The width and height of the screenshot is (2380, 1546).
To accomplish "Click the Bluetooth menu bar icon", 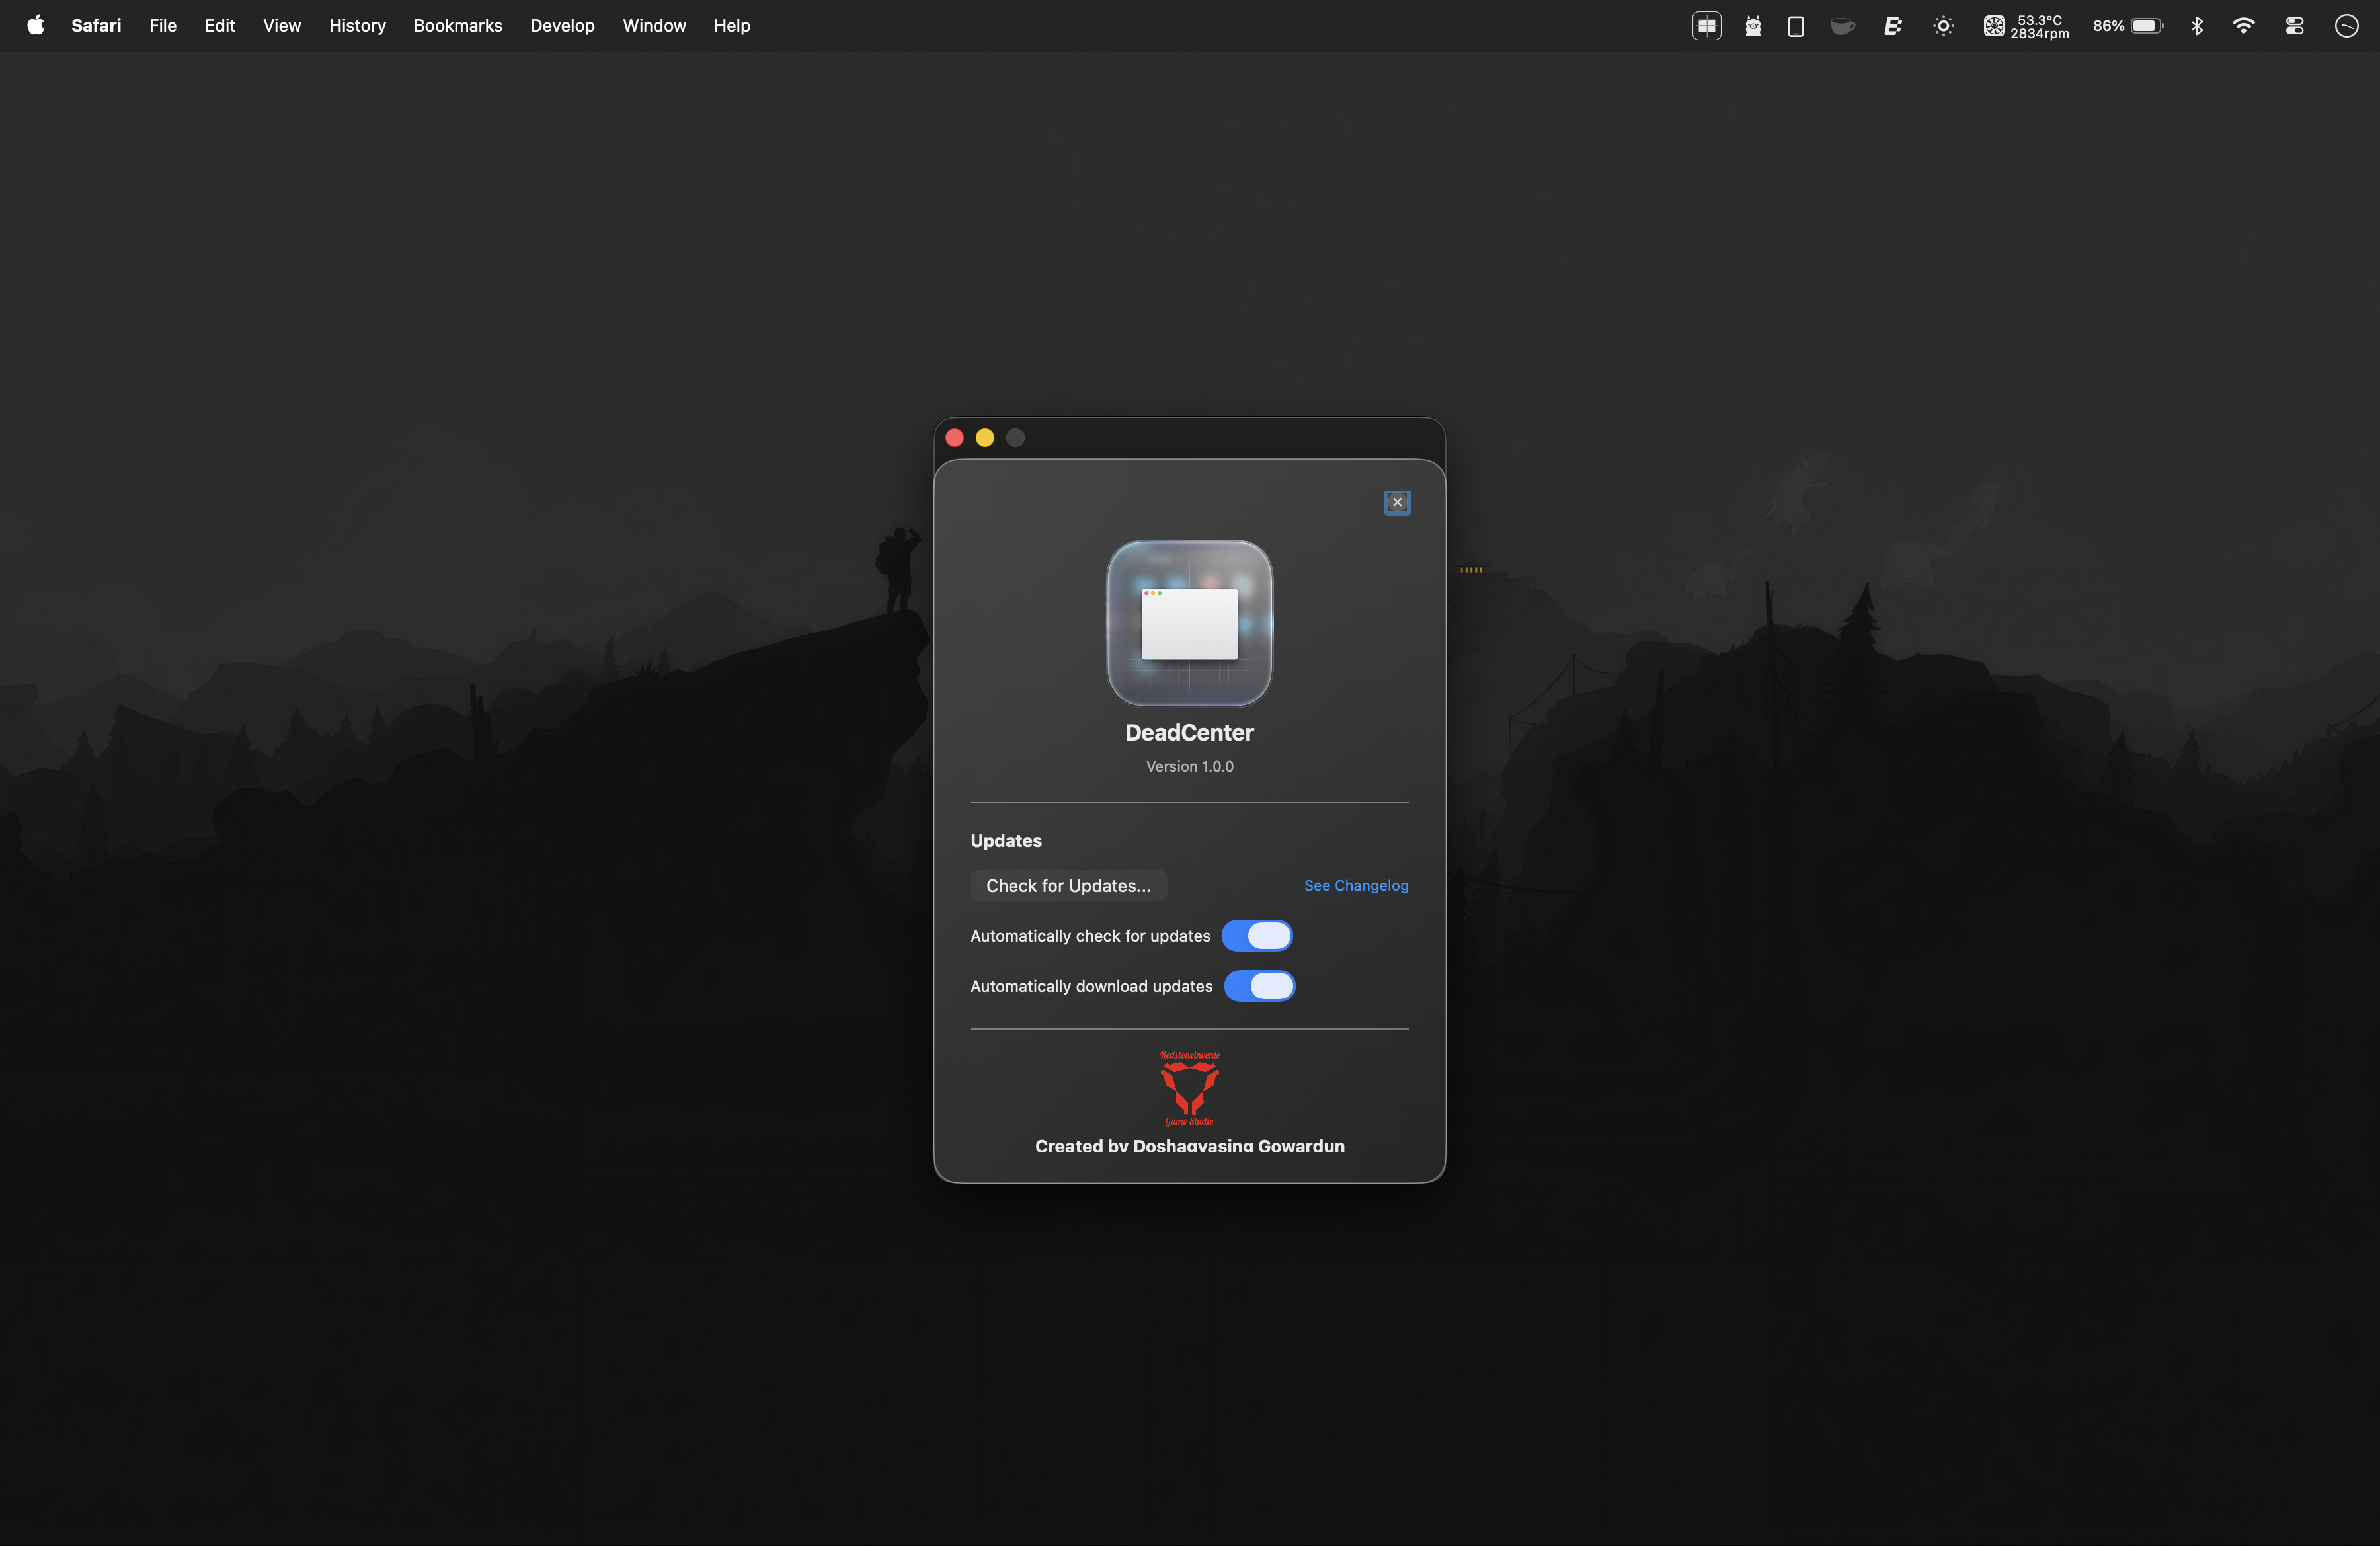I will pos(2196,26).
